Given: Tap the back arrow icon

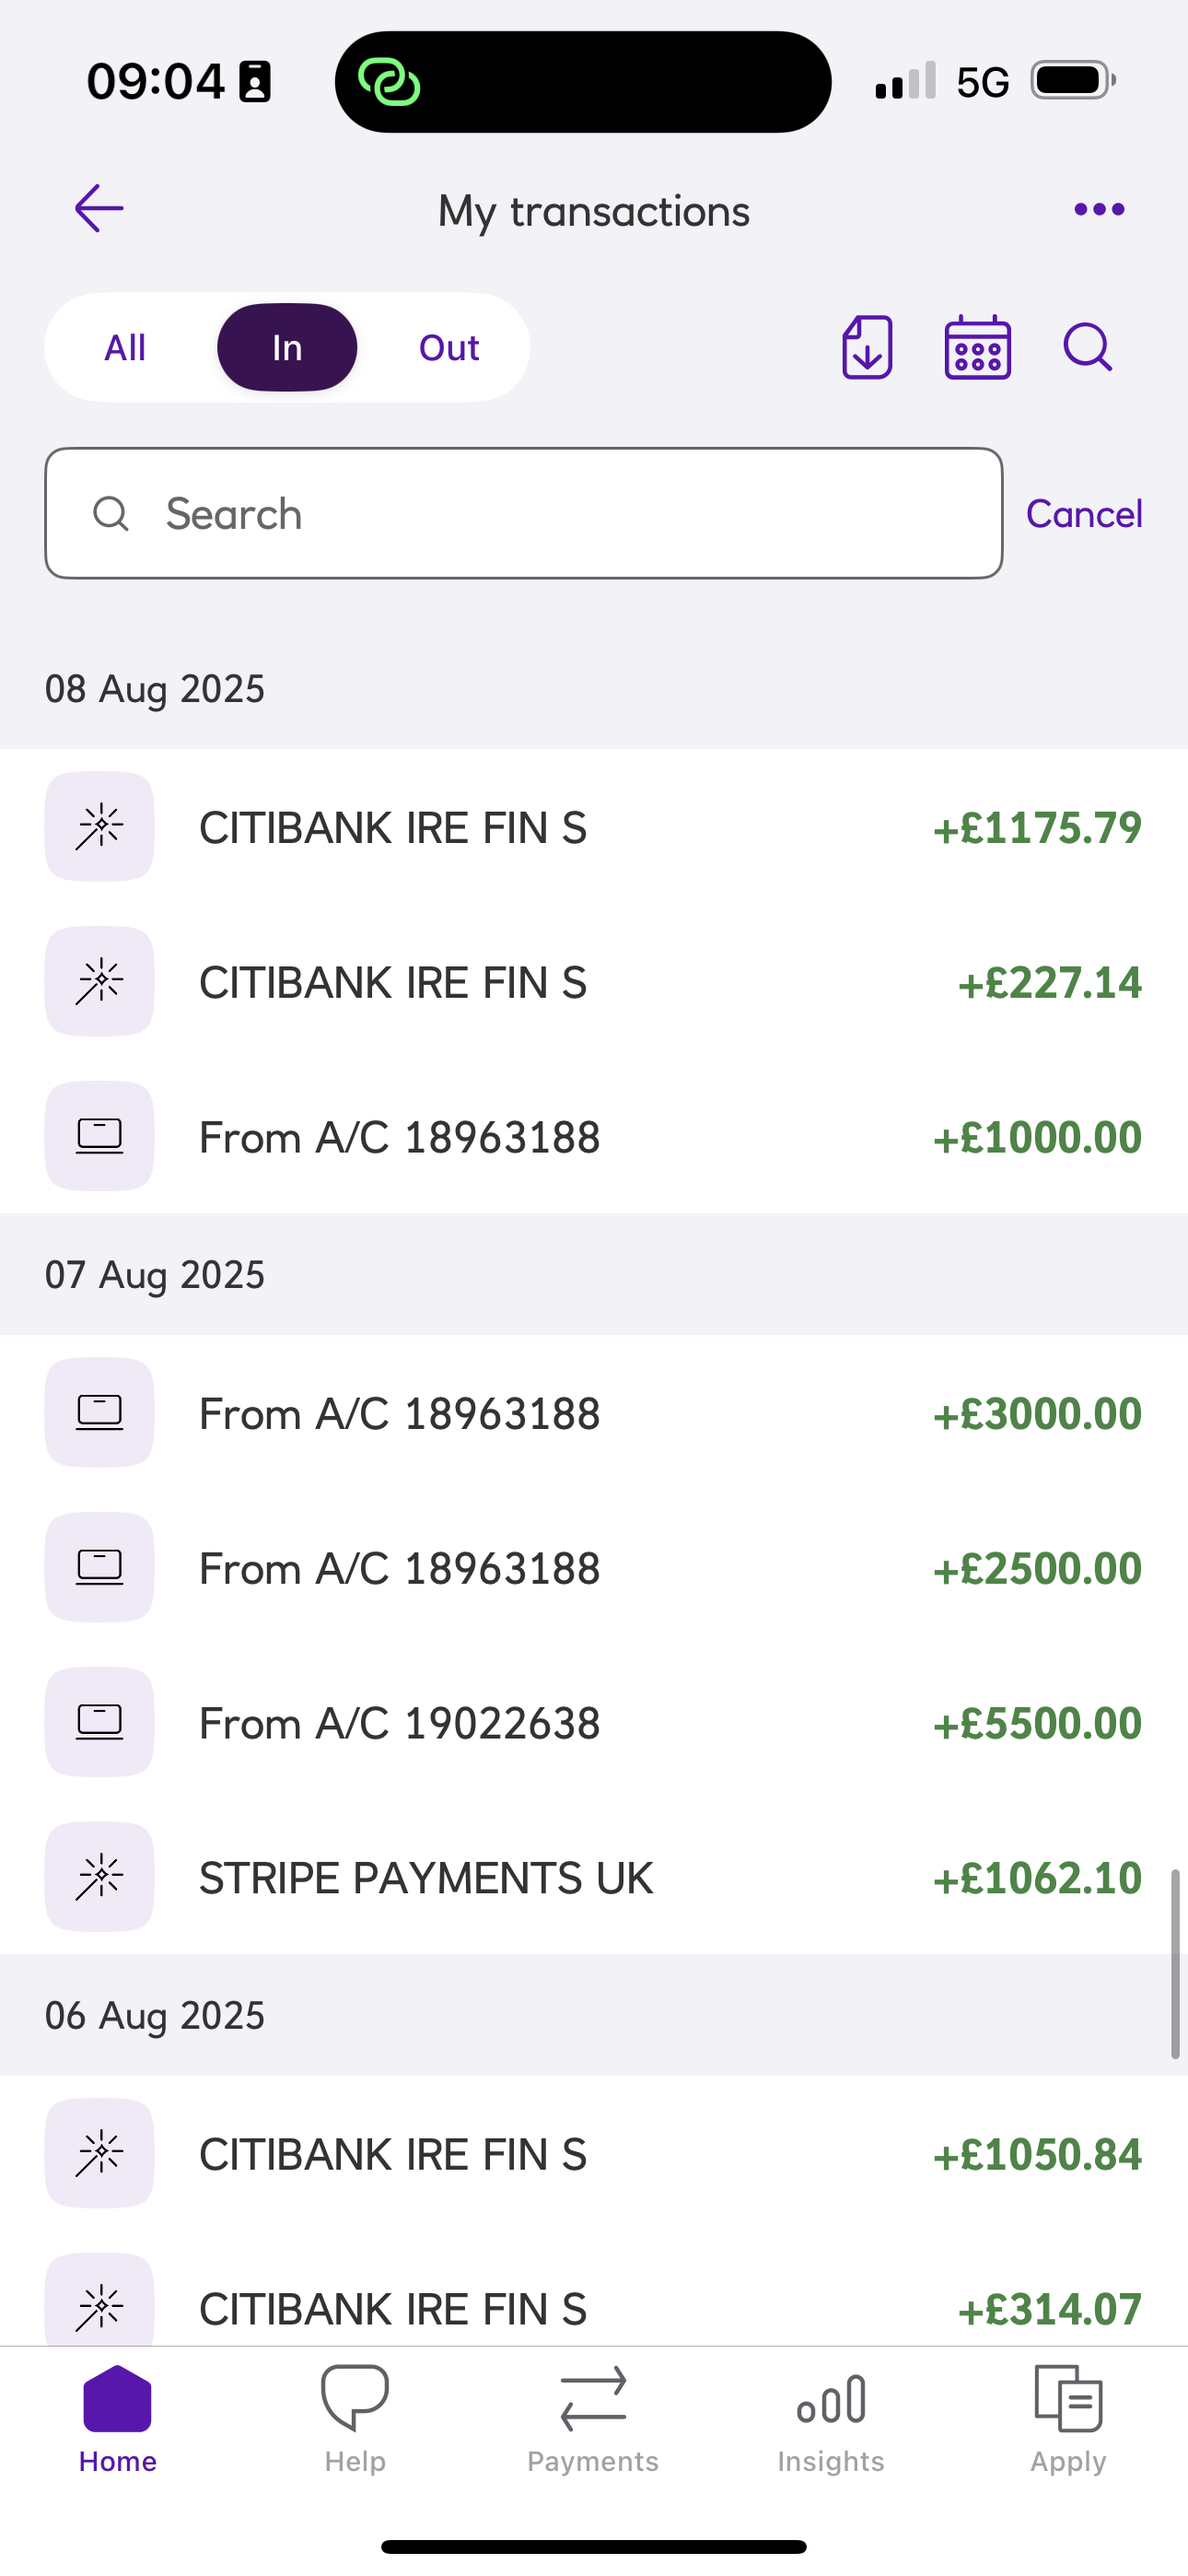Looking at the screenshot, I should coord(99,209).
